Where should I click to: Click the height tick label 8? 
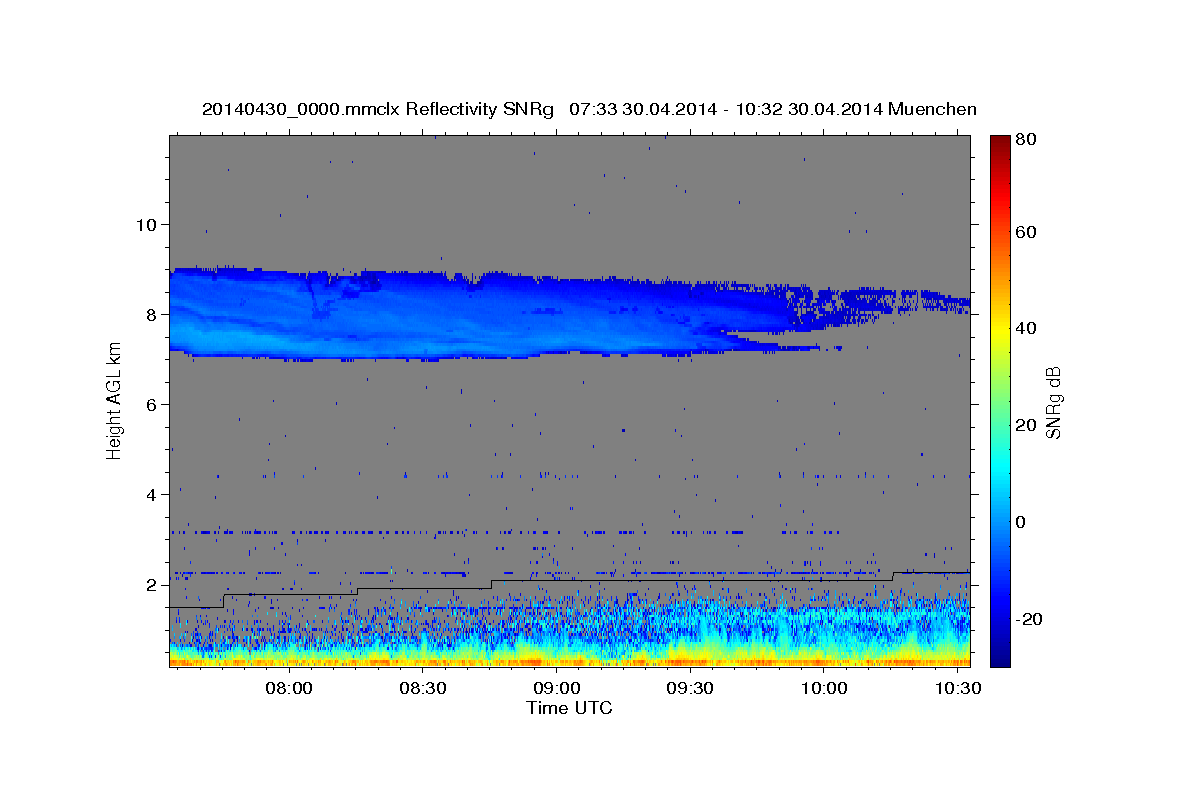point(152,314)
